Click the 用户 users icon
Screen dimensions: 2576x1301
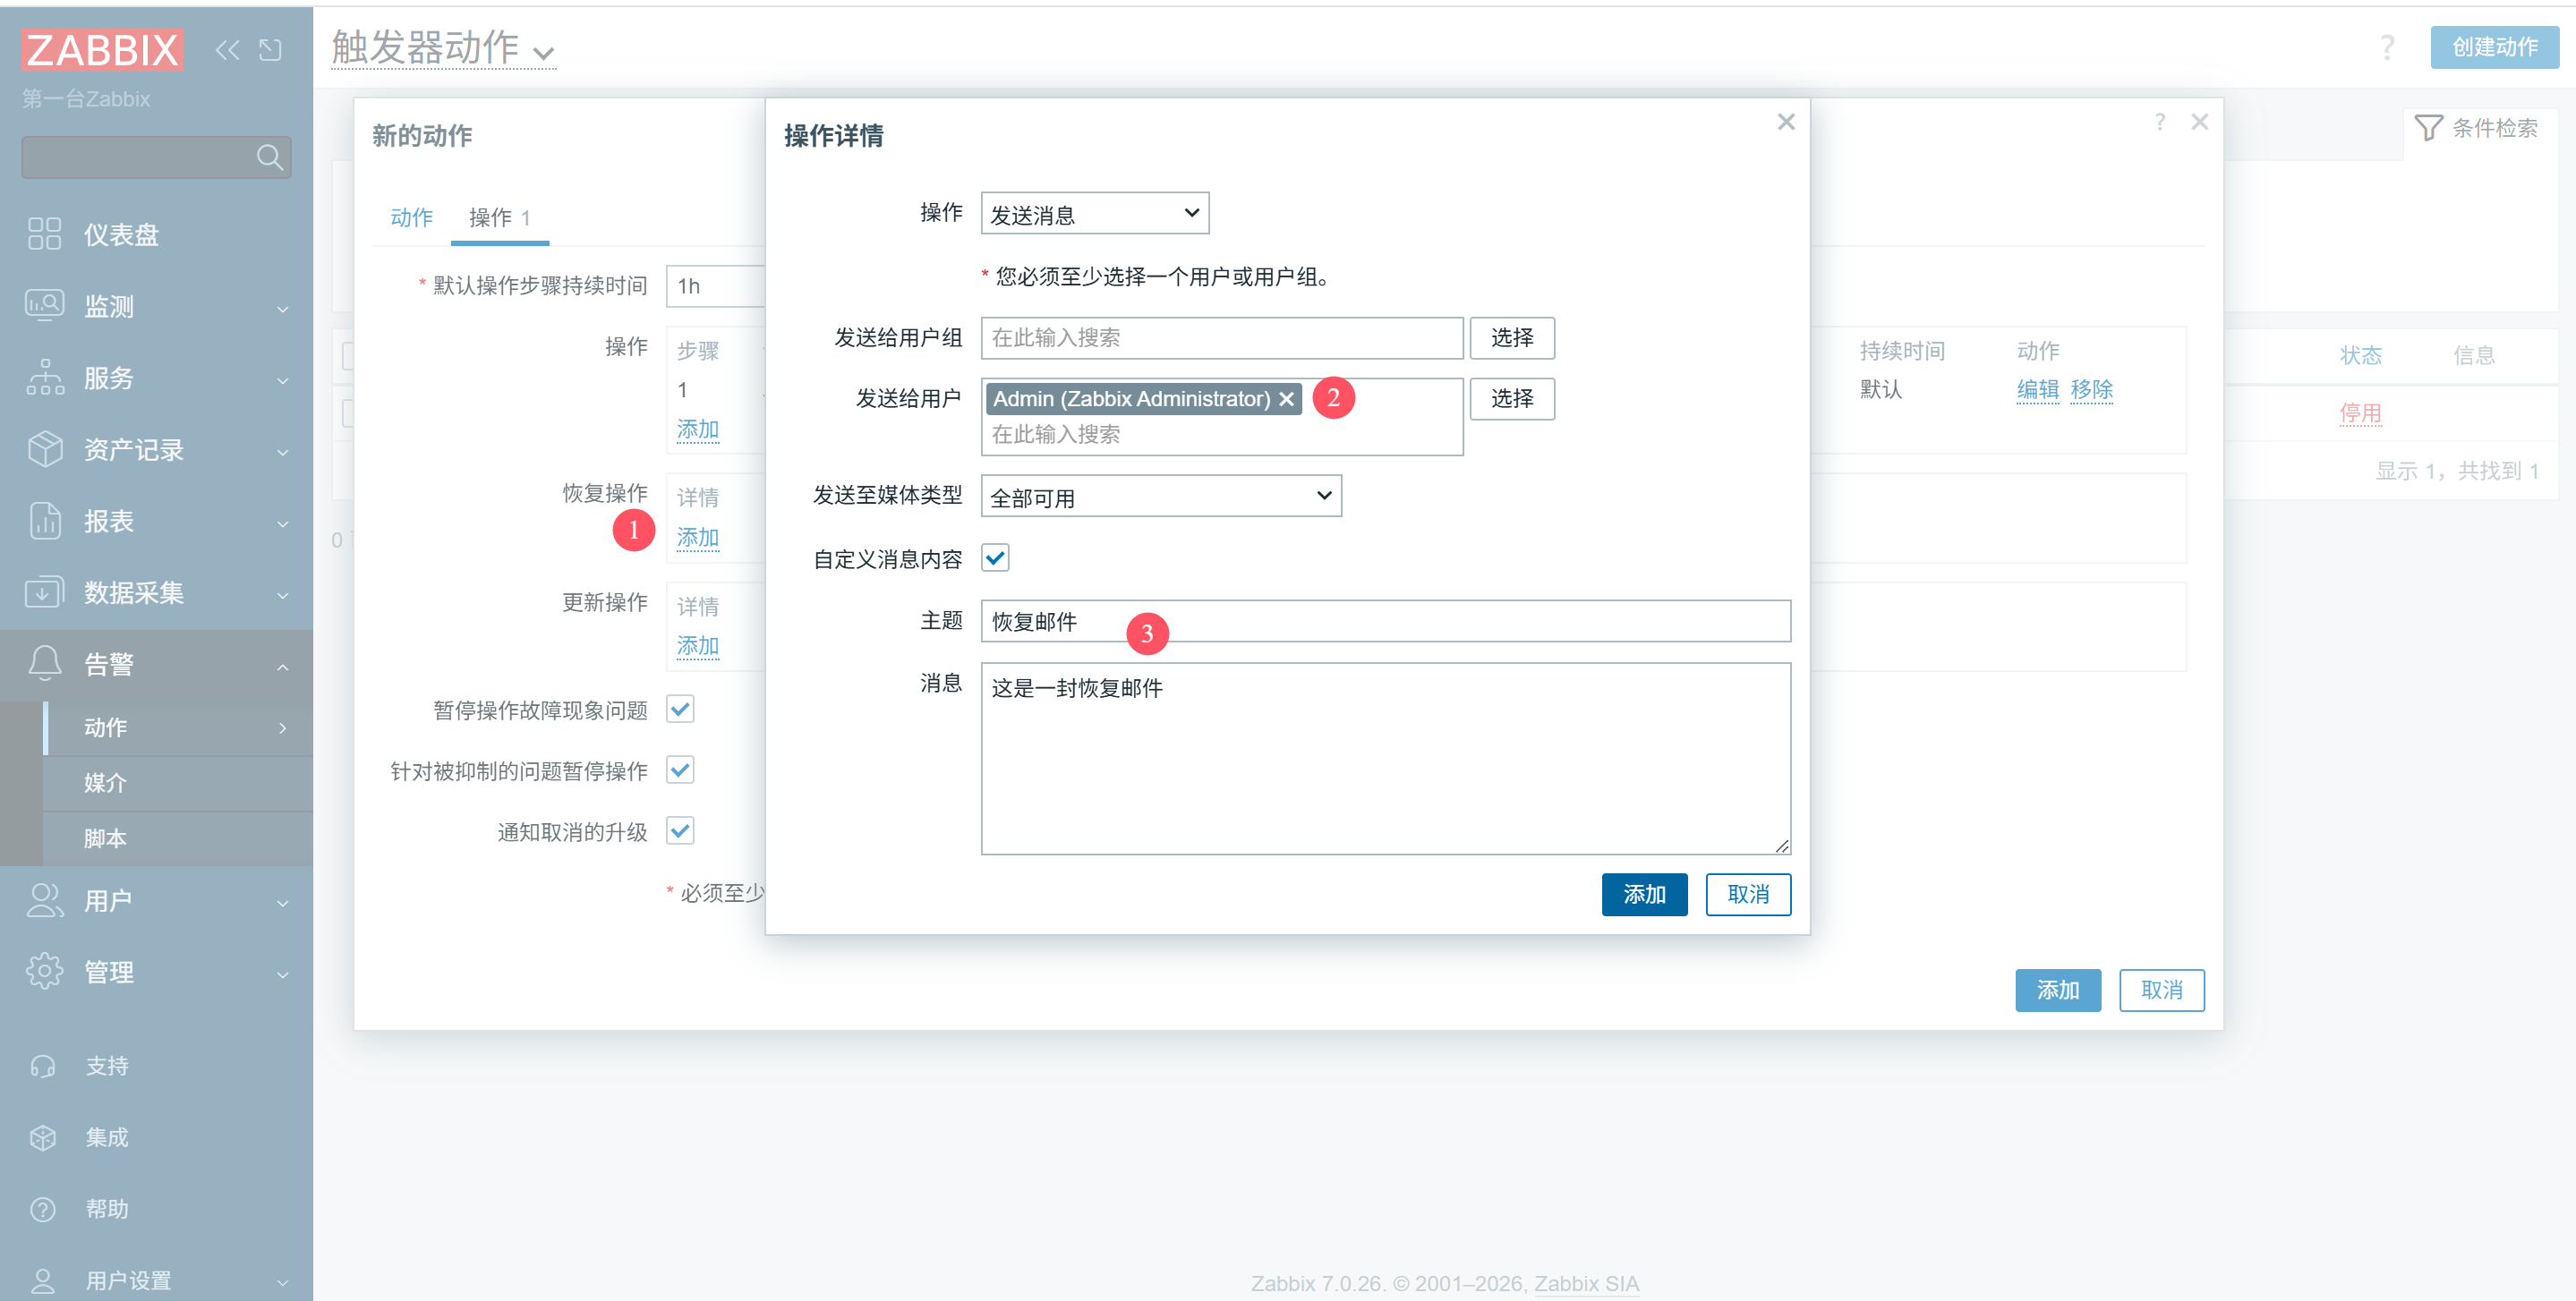coord(45,900)
